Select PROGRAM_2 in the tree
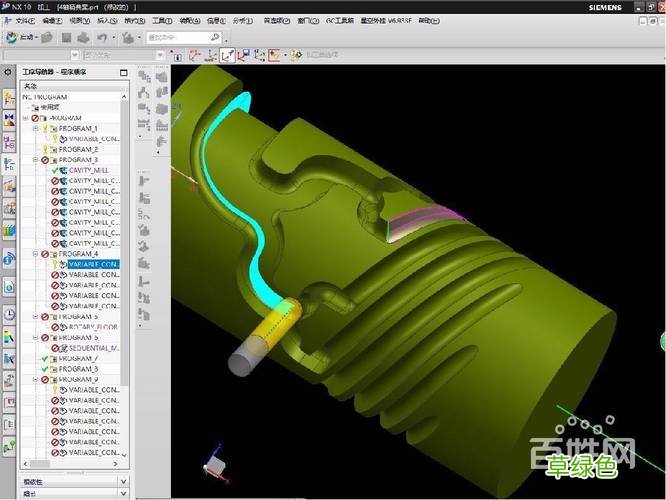The image size is (666, 500). [x=78, y=150]
